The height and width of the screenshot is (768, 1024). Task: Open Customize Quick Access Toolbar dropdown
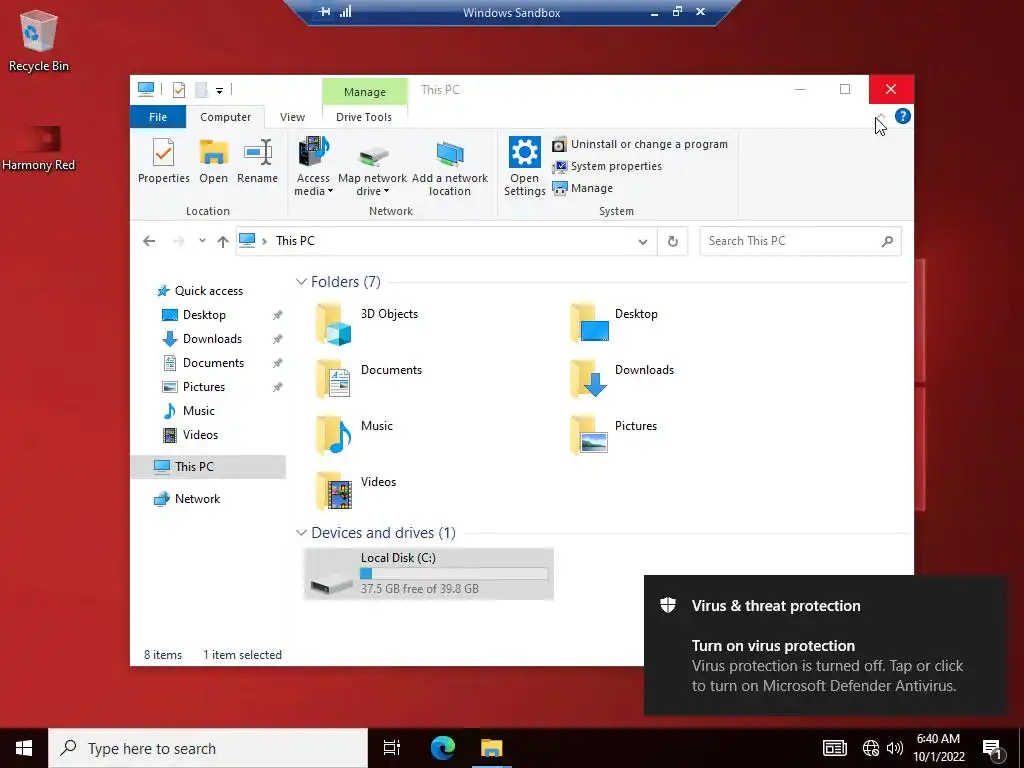(219, 90)
